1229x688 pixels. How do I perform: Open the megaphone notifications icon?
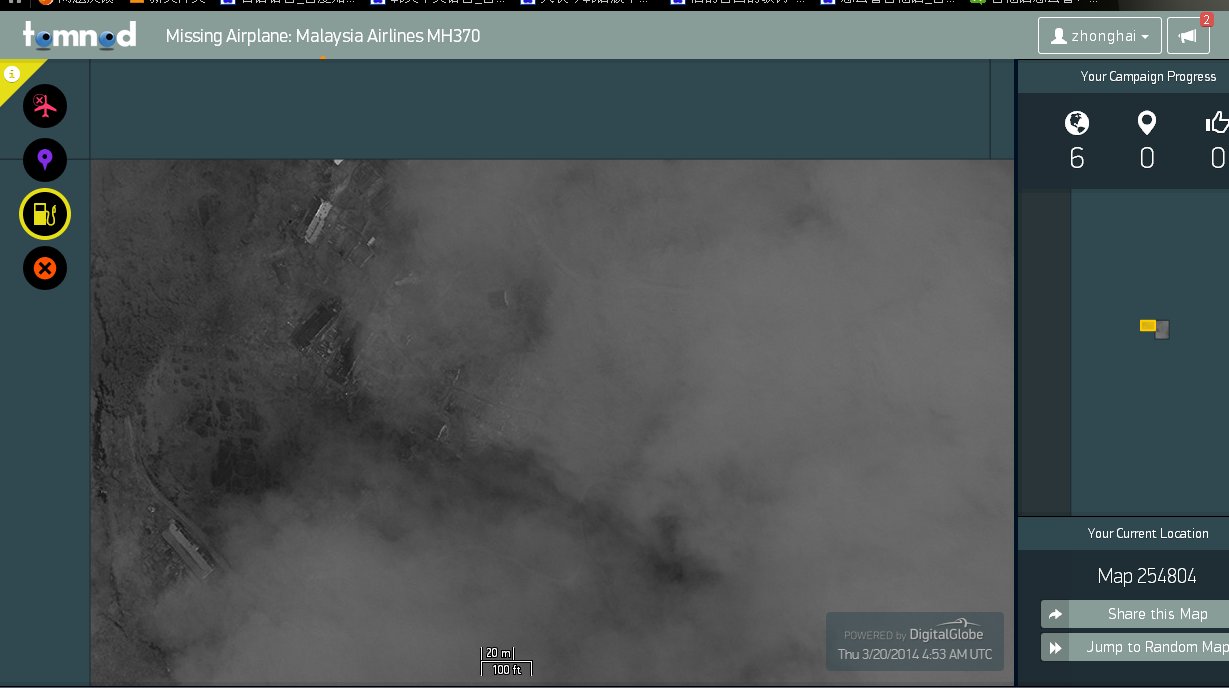(1187, 36)
